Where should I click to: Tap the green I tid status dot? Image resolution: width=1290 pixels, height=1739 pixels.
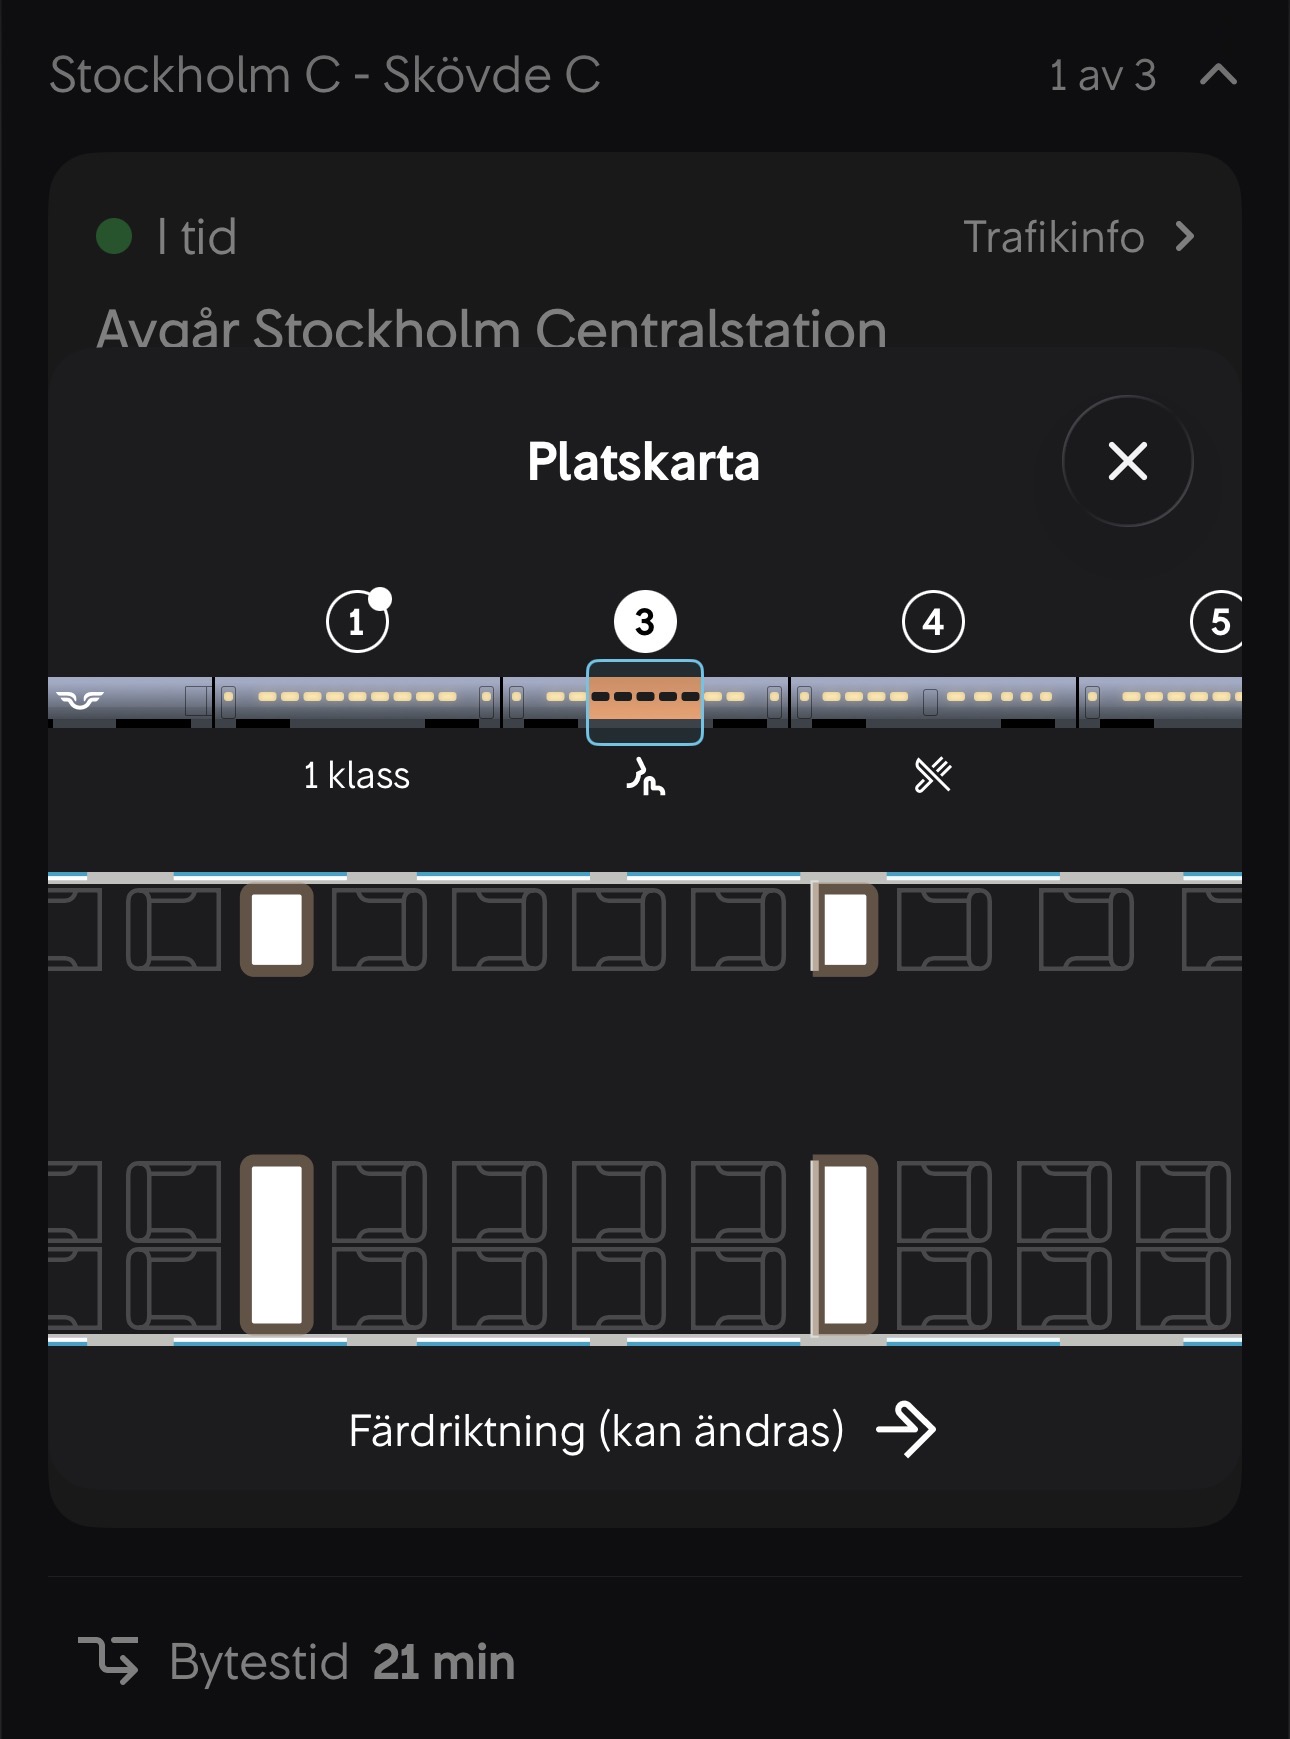pyautogui.click(x=114, y=237)
